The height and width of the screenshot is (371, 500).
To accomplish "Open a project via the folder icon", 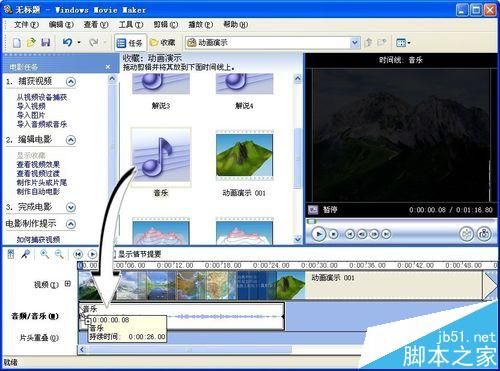I will coord(31,42).
